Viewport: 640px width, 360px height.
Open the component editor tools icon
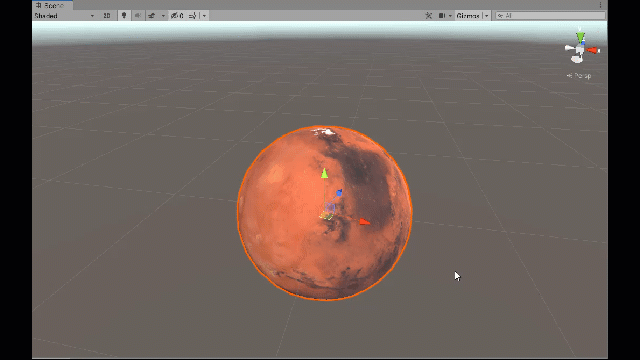pyautogui.click(x=429, y=16)
